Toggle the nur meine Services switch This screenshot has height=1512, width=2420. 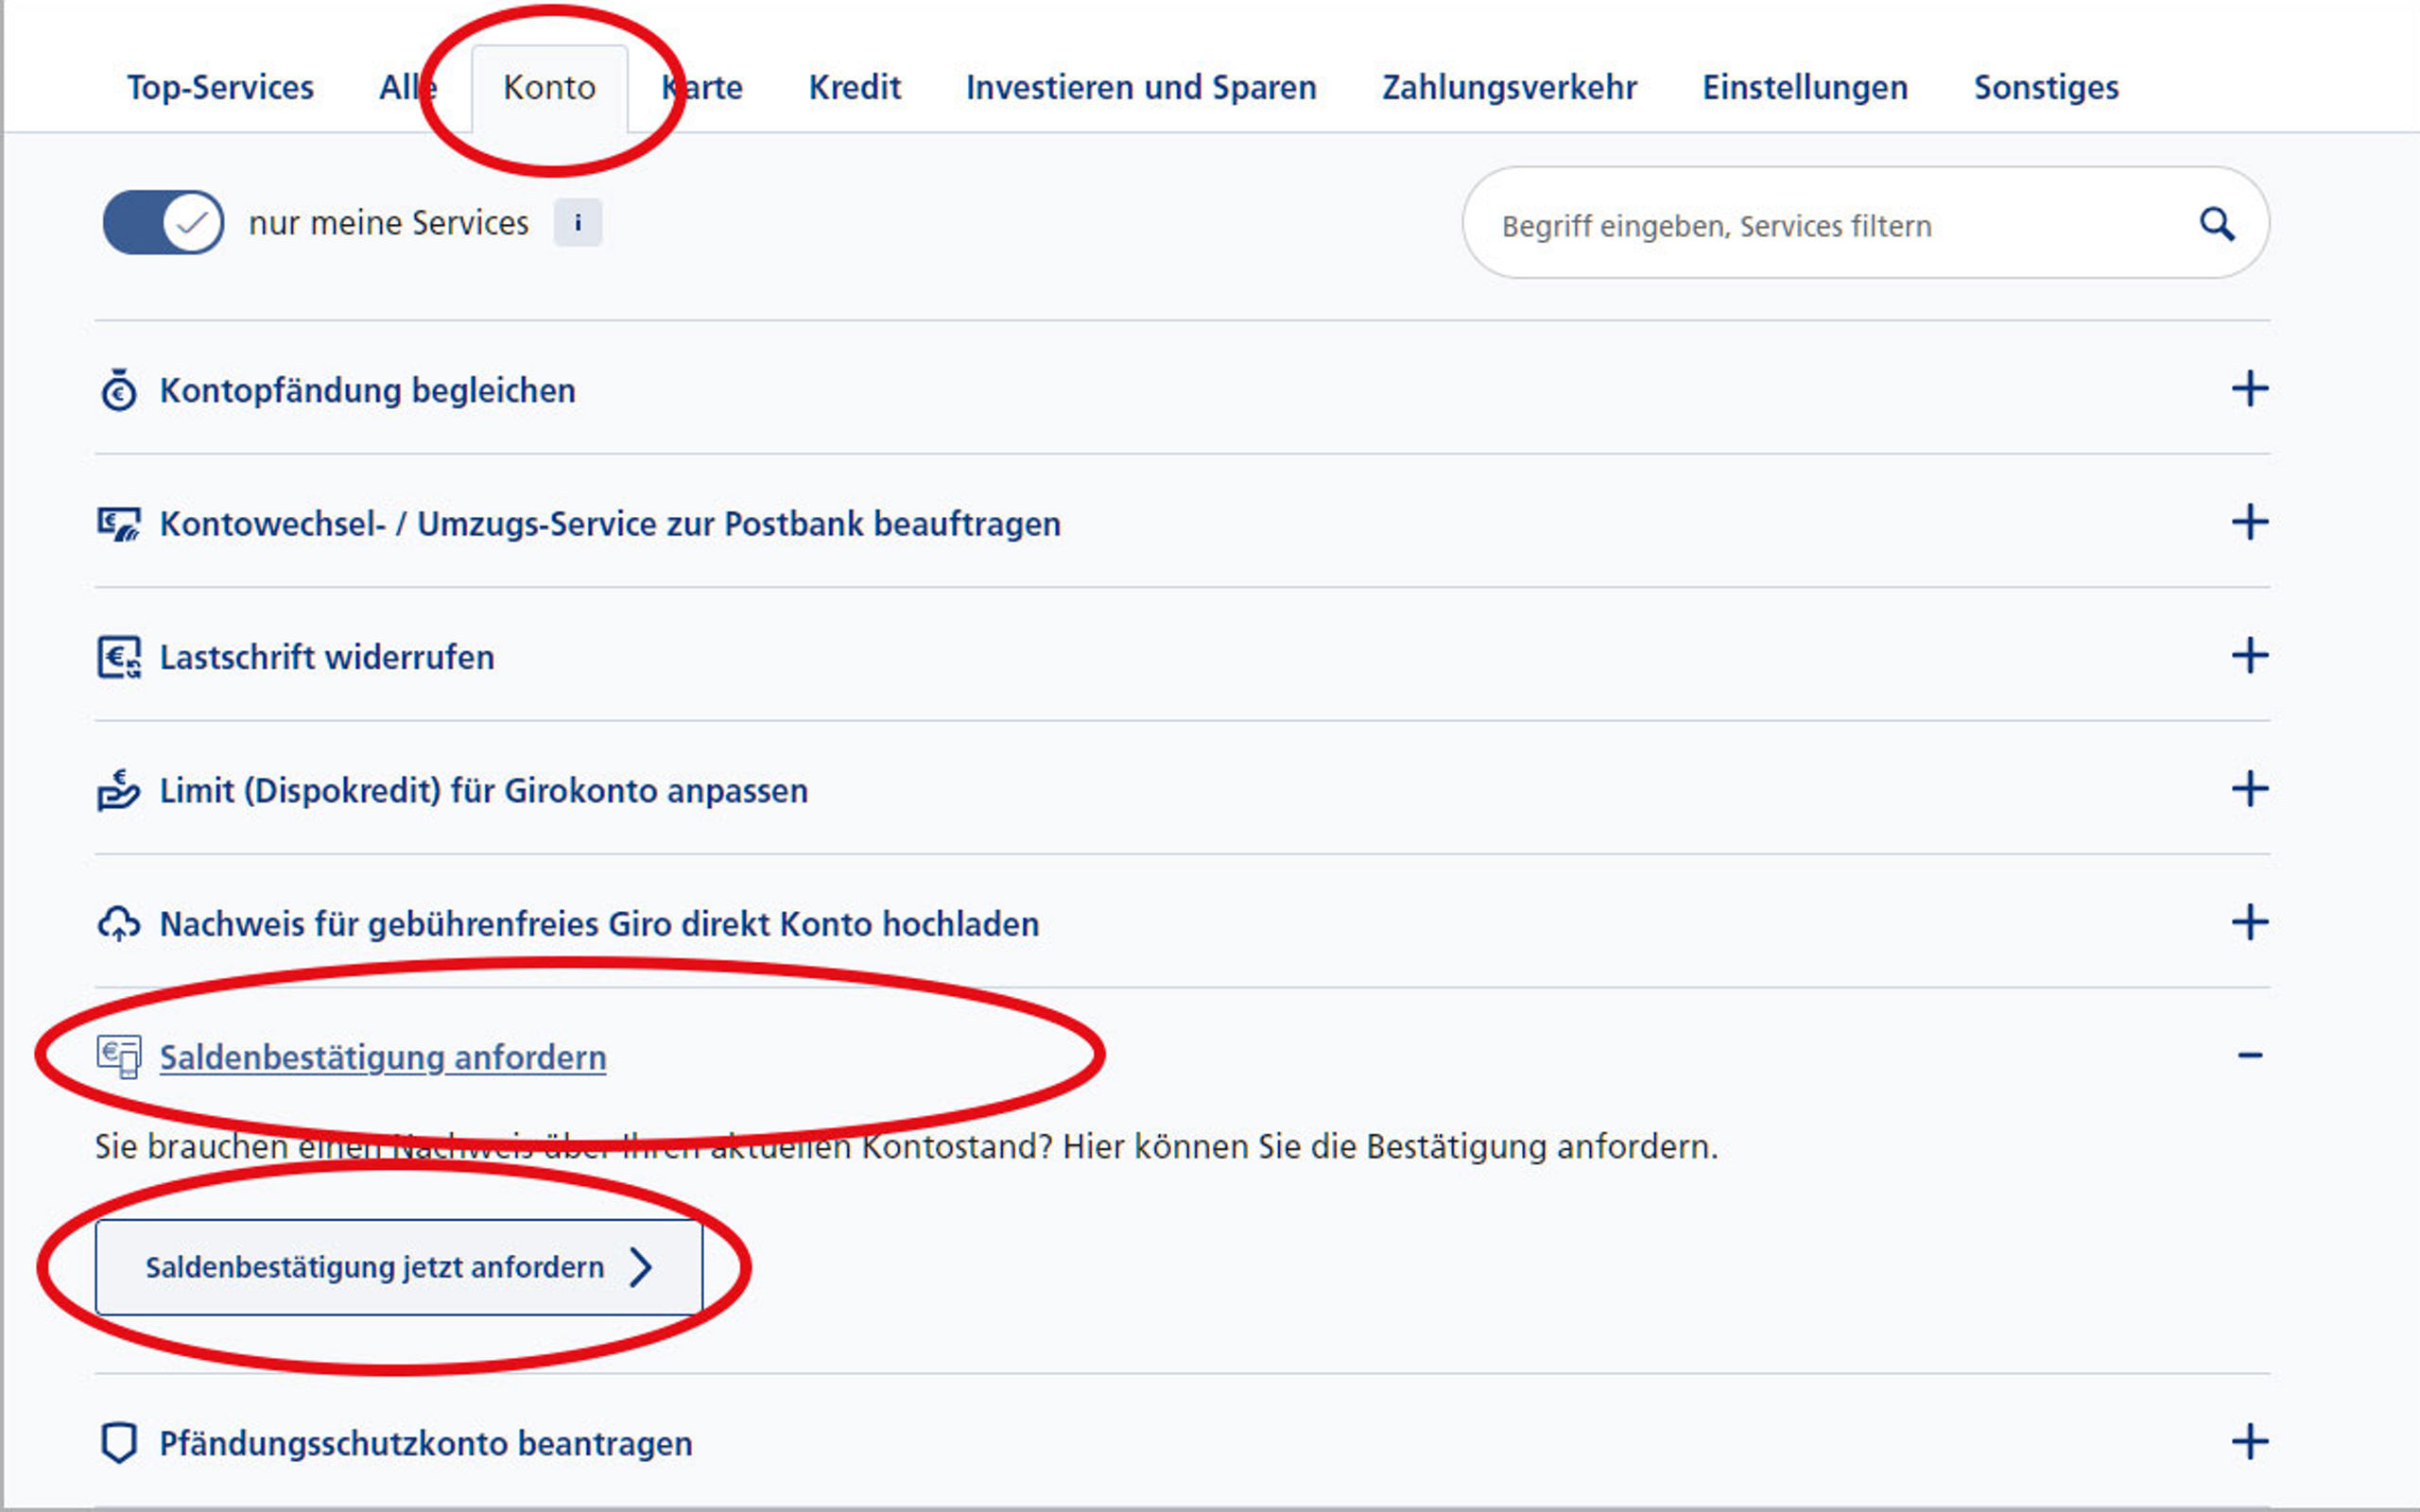(163, 222)
